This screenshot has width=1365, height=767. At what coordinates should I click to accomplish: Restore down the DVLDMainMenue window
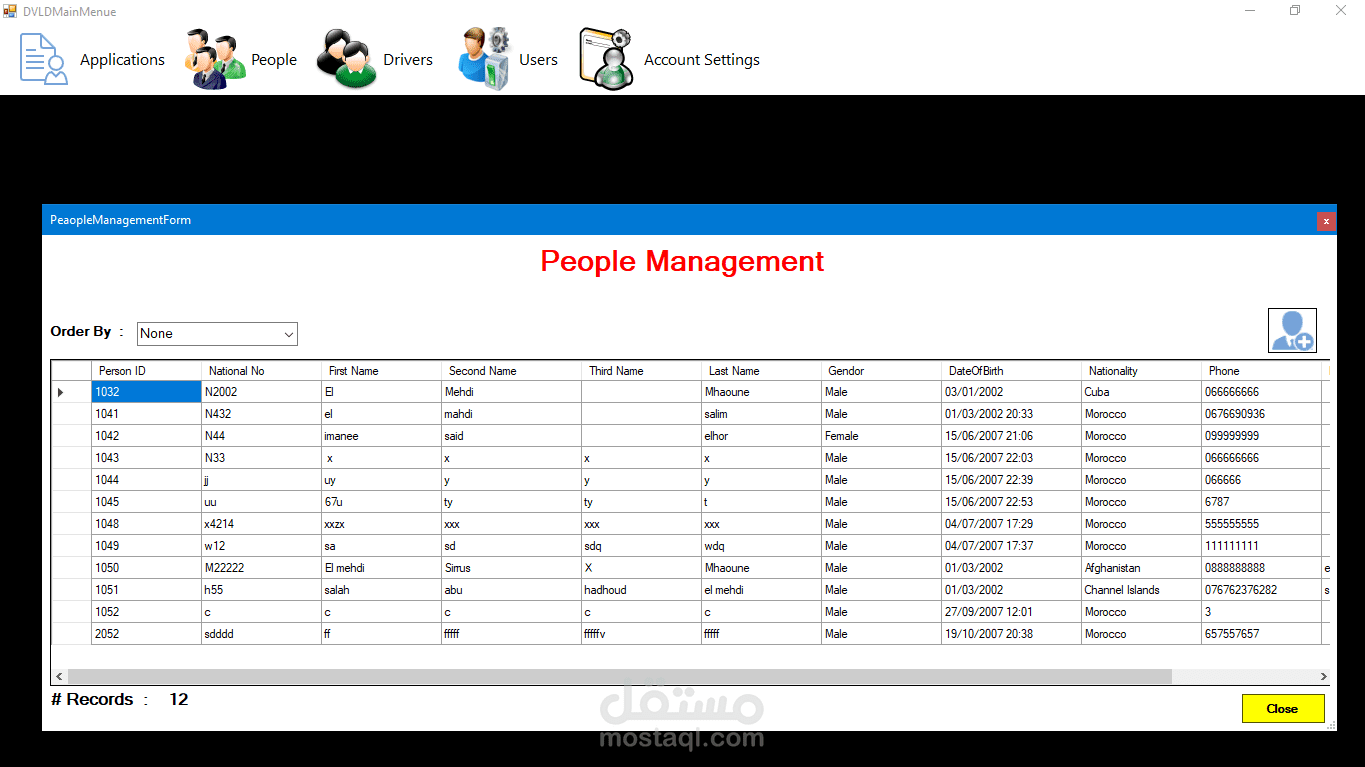[x=1295, y=10]
